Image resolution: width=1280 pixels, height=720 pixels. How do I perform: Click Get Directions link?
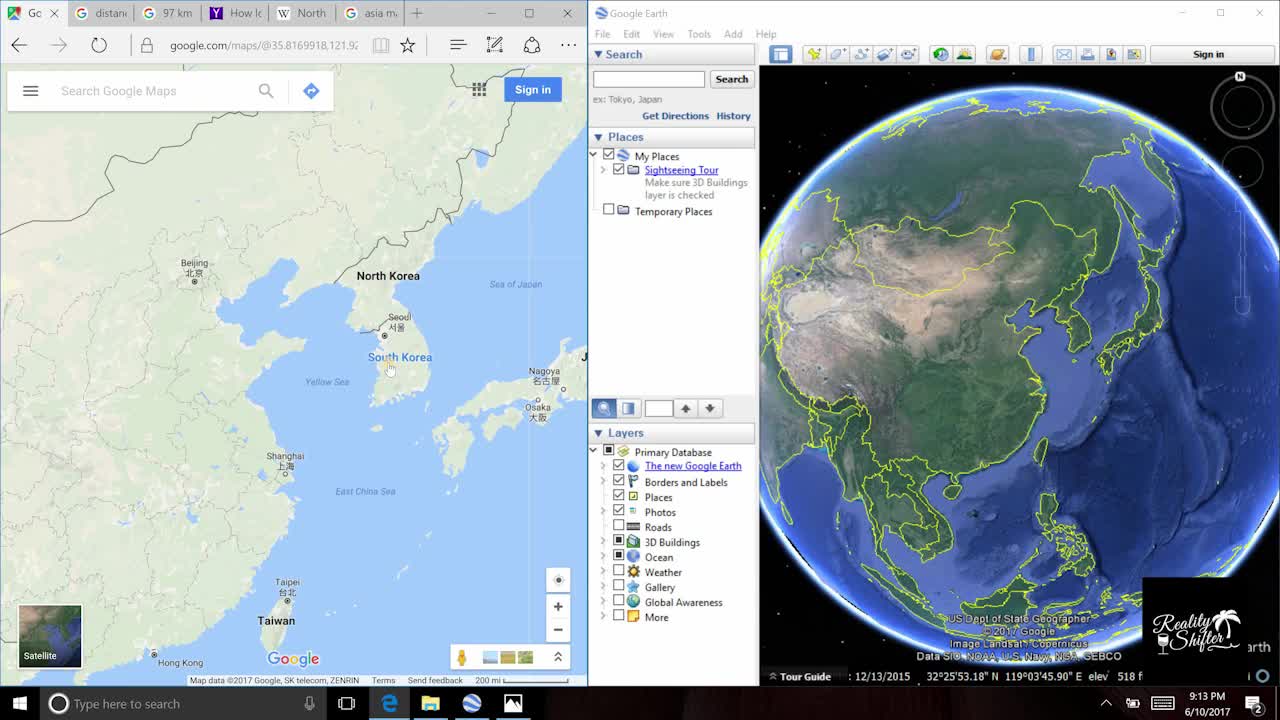coord(675,116)
